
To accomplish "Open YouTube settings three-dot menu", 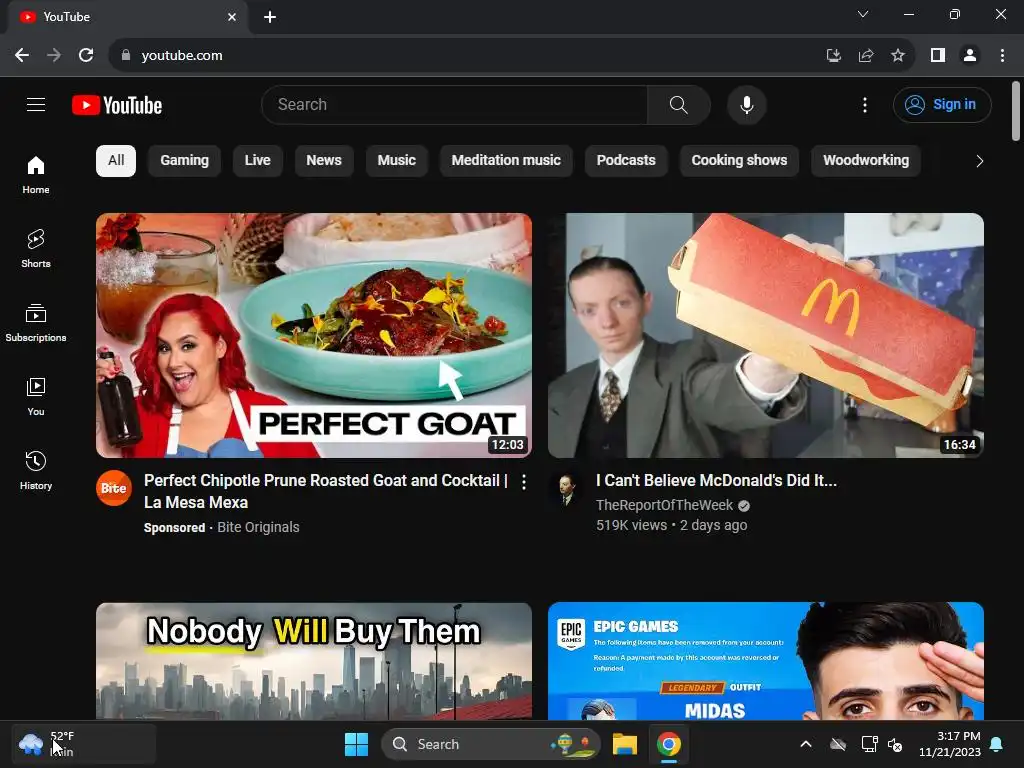I will tap(865, 104).
